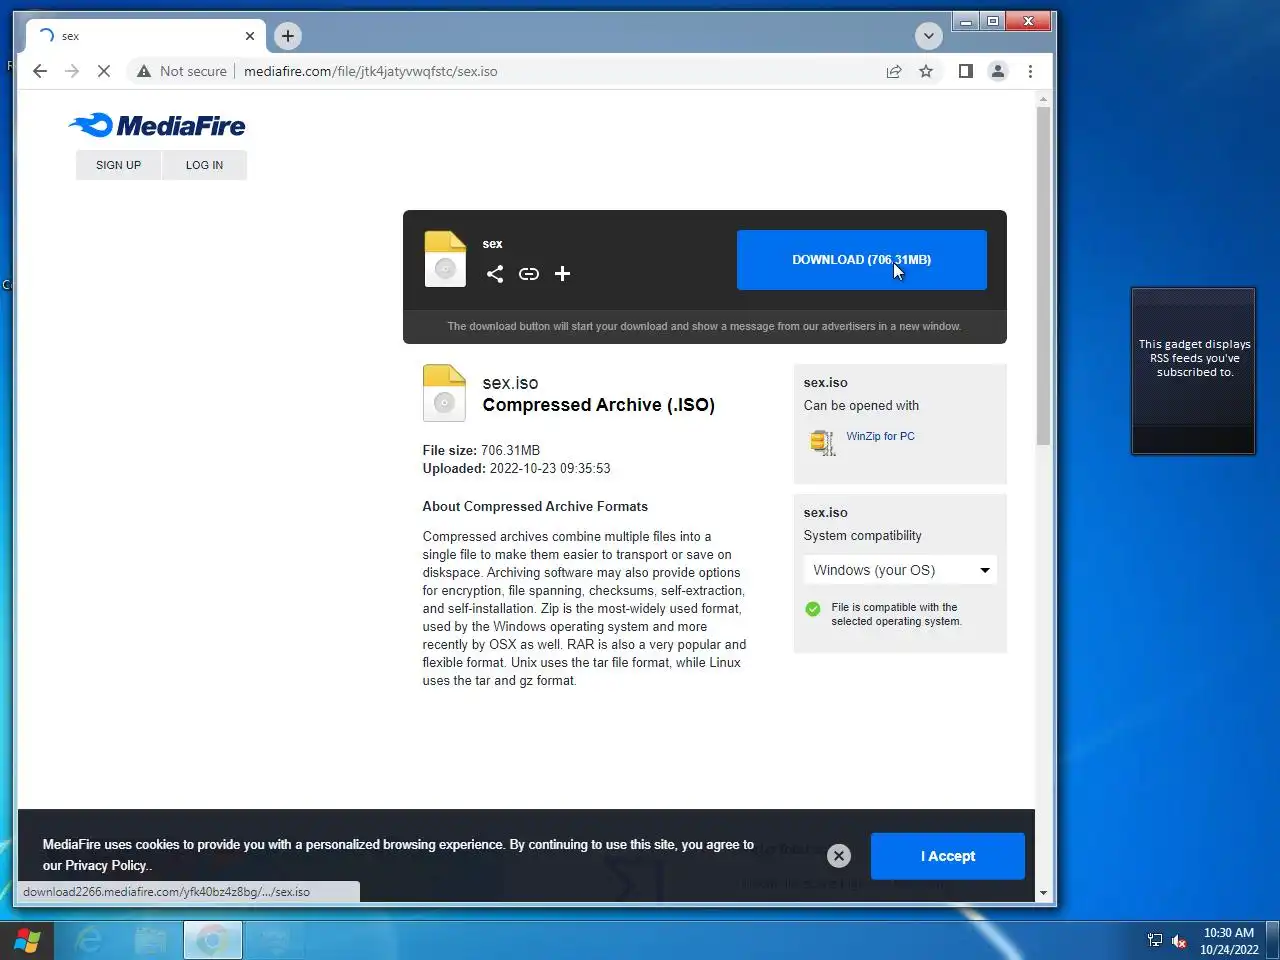This screenshot has width=1280, height=960.
Task: Open Chrome profile menu
Action: pos(998,71)
